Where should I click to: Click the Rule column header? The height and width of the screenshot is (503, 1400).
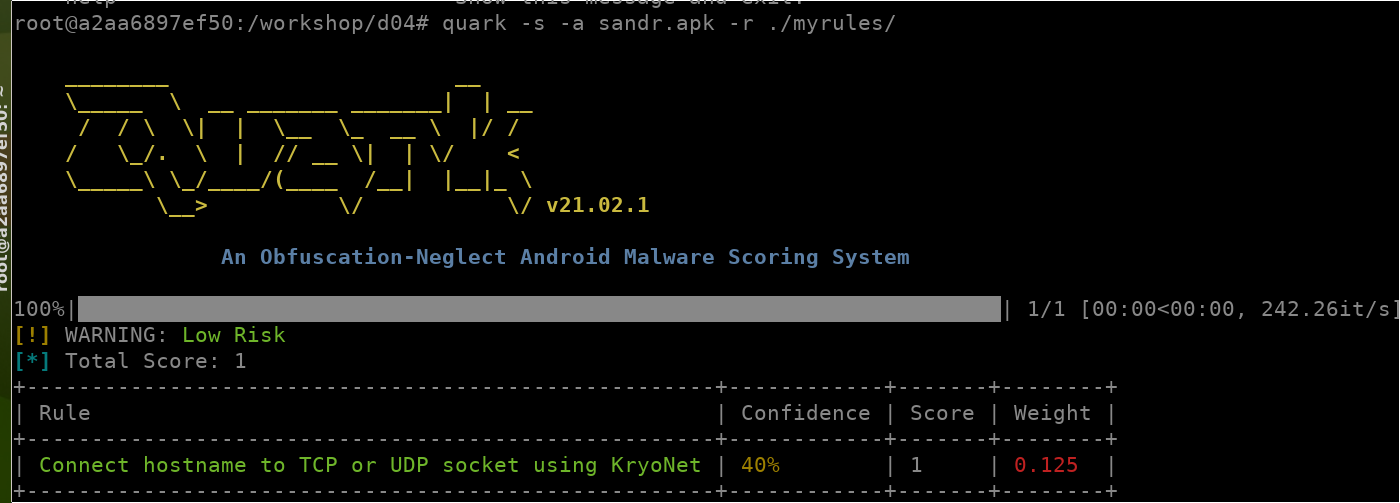tap(65, 413)
